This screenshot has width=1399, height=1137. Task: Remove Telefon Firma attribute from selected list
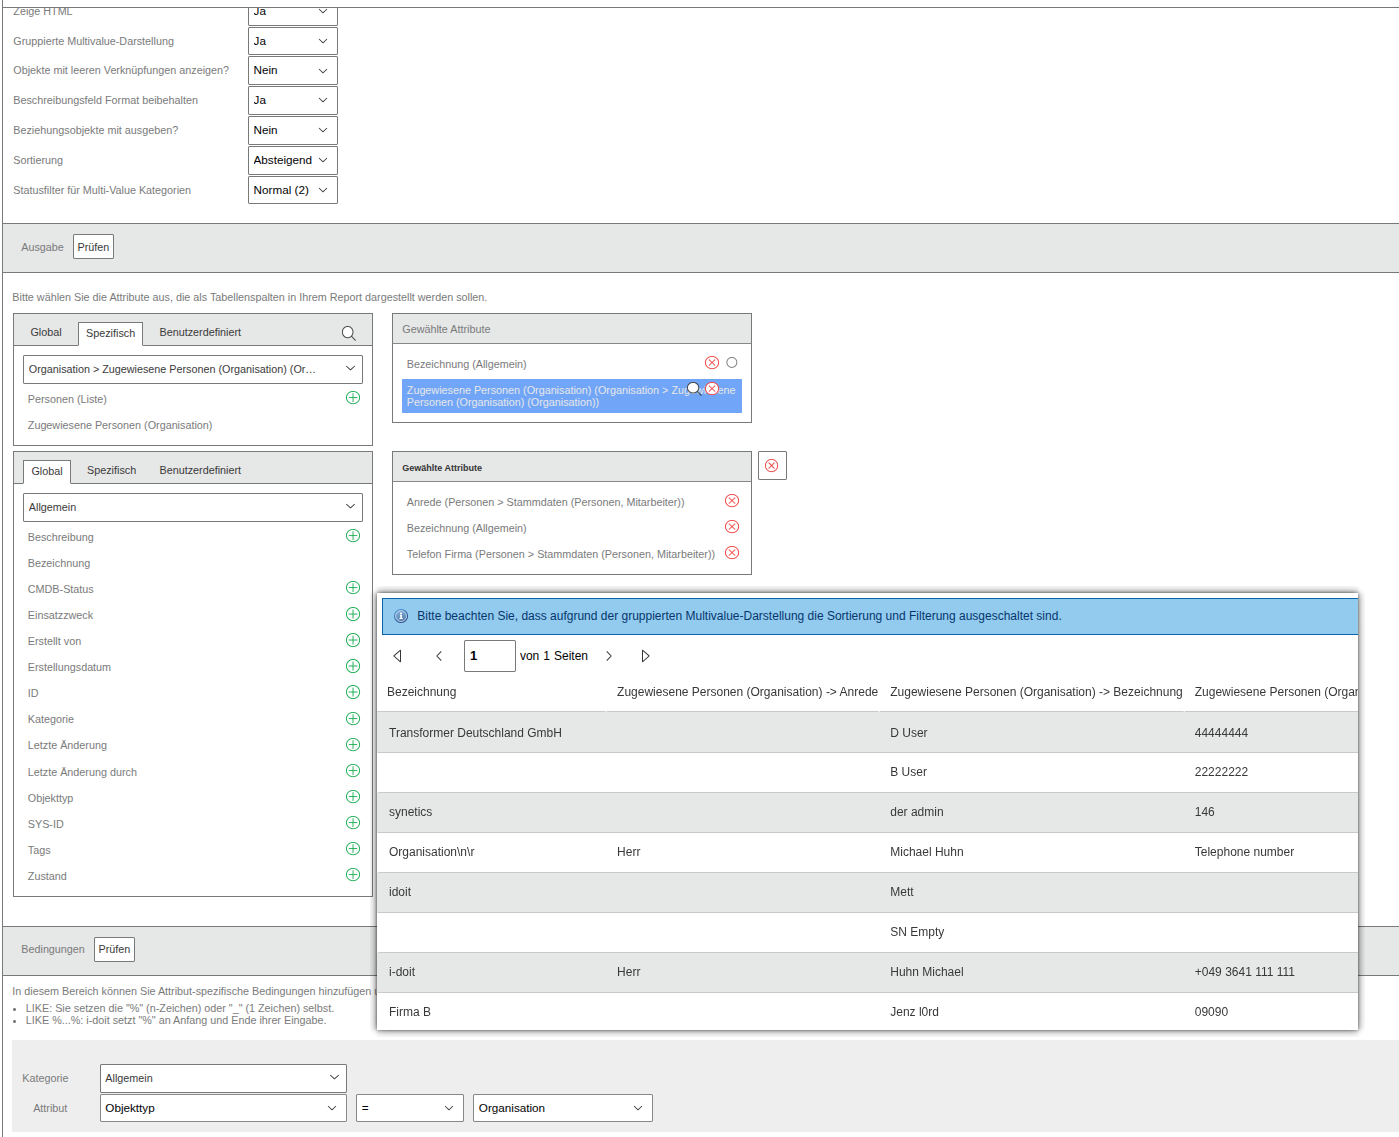(732, 553)
